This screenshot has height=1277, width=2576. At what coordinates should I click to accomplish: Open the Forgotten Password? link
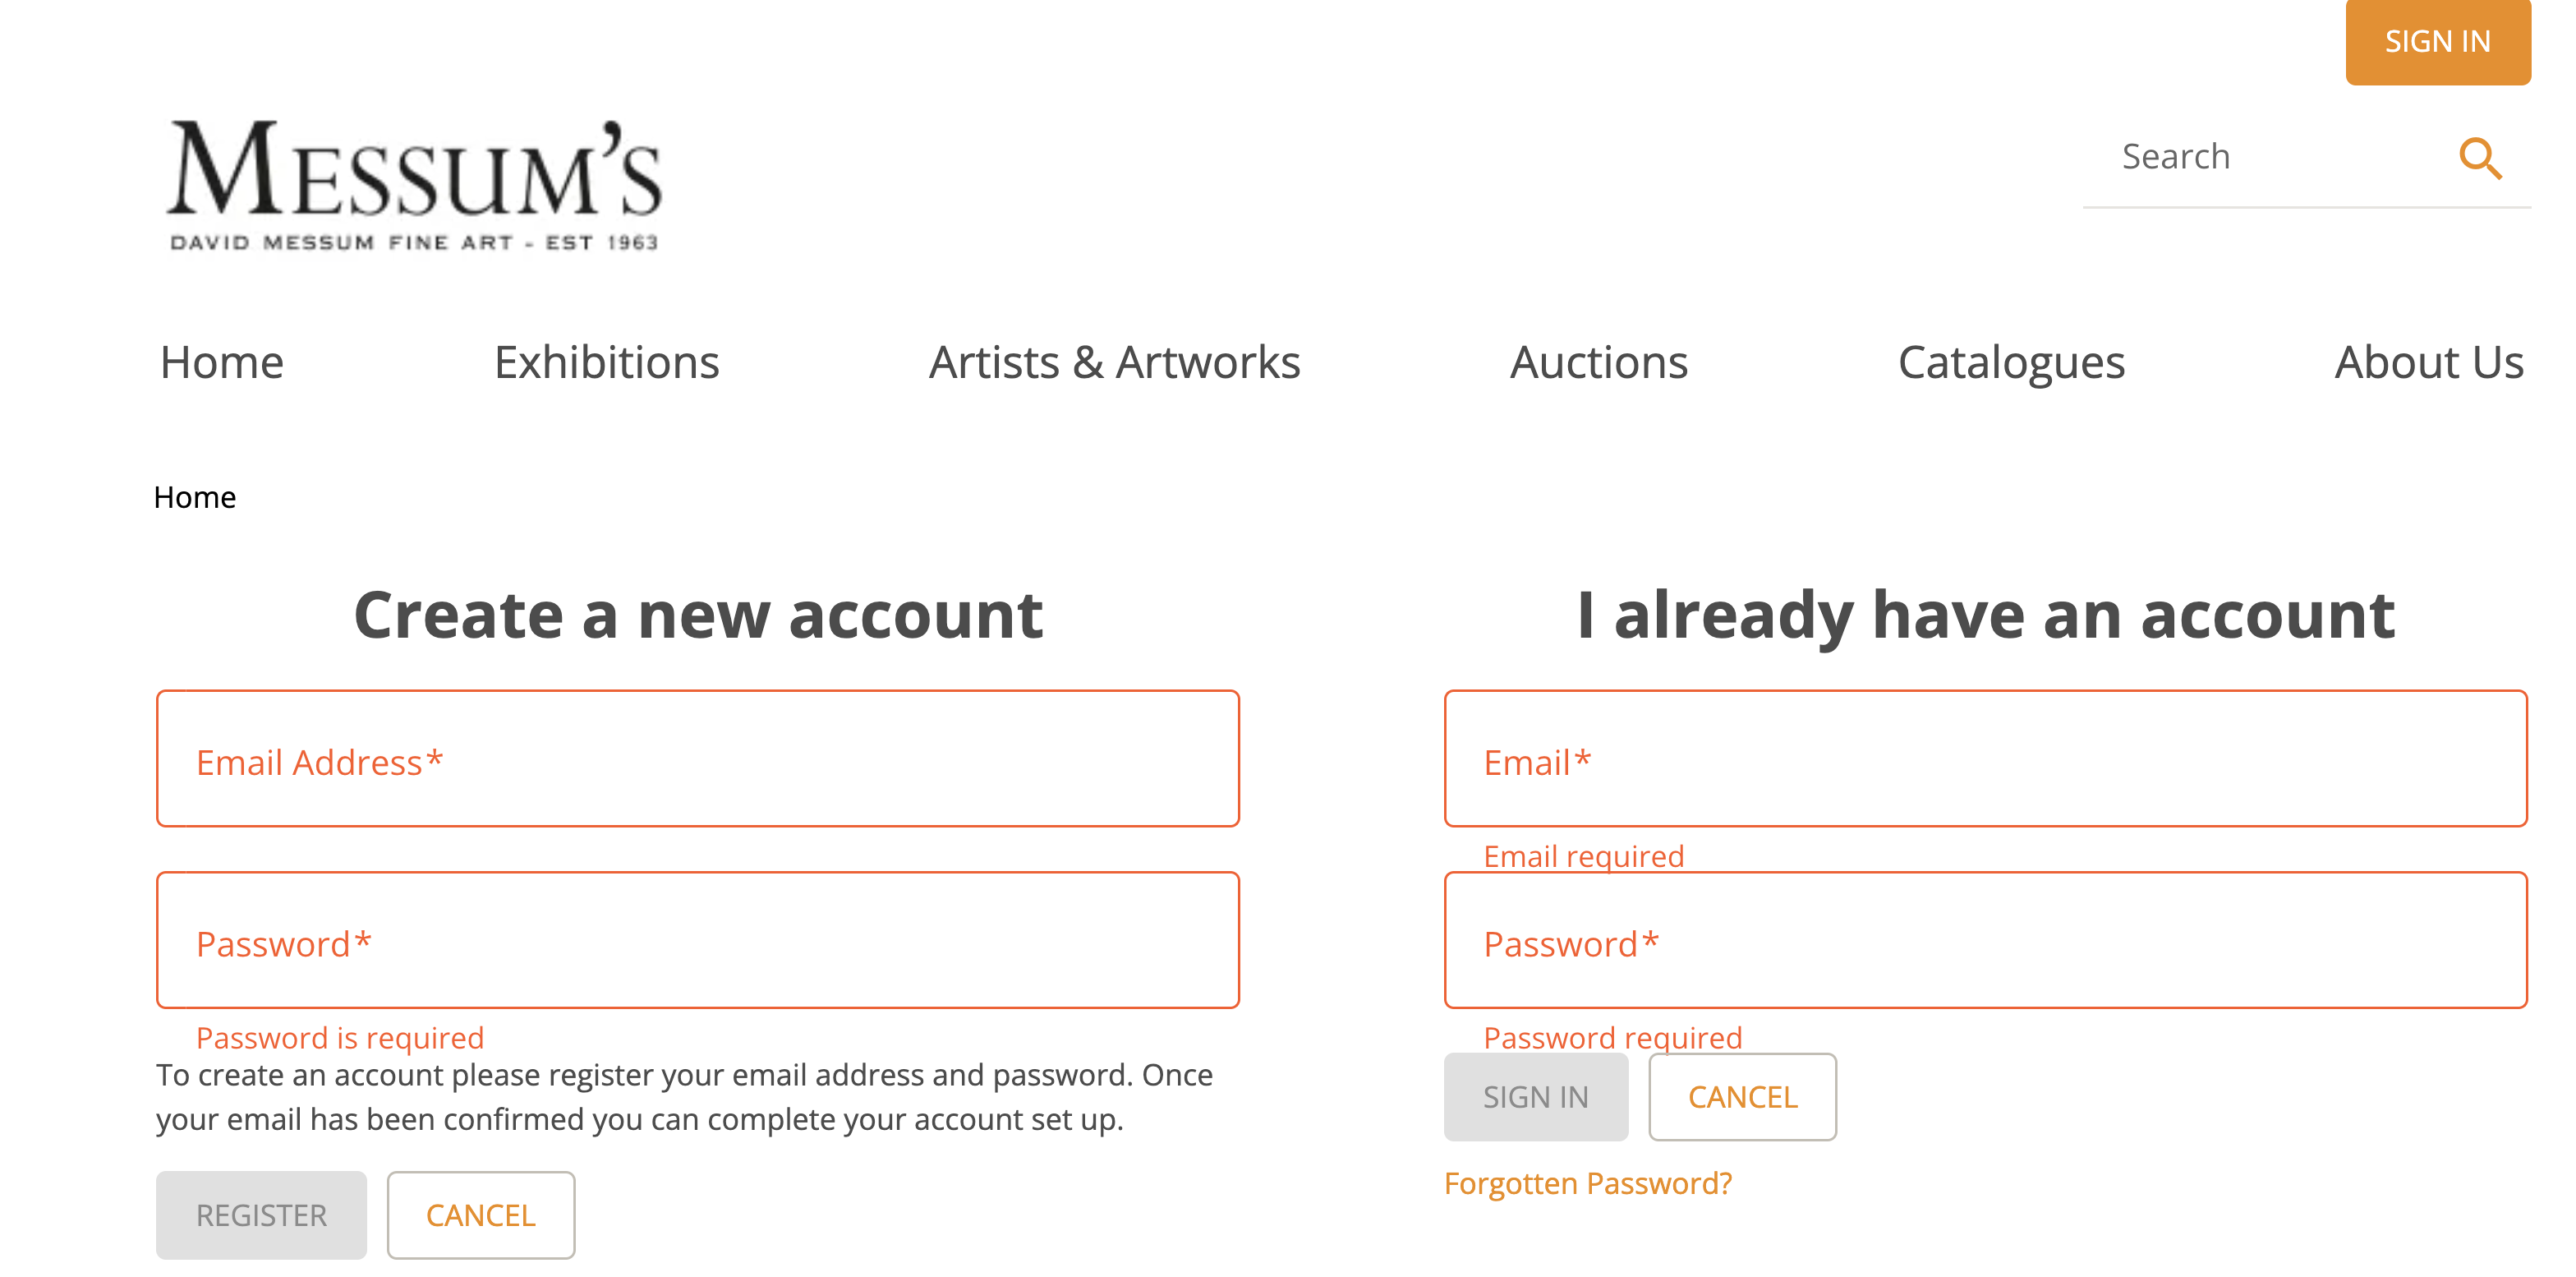click(1587, 1183)
